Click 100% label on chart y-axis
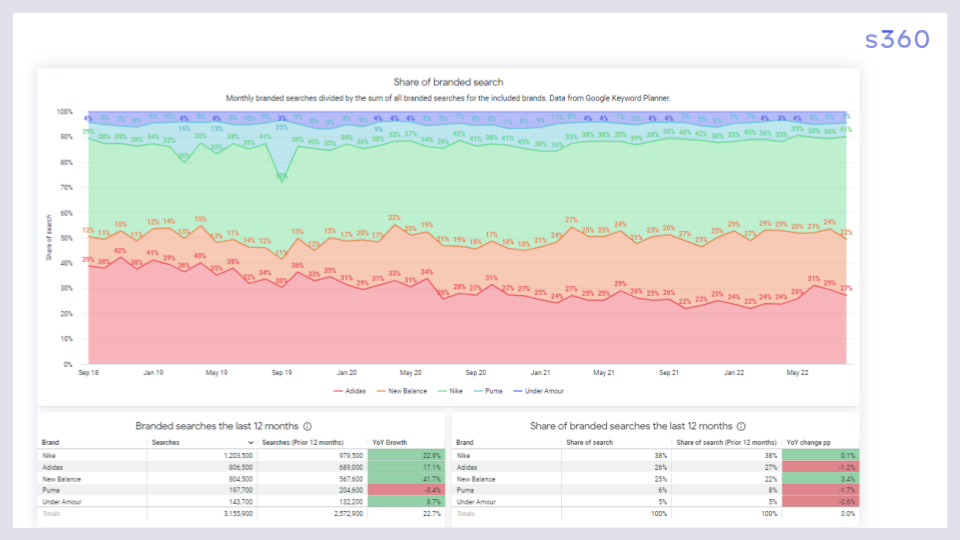 coord(64,112)
